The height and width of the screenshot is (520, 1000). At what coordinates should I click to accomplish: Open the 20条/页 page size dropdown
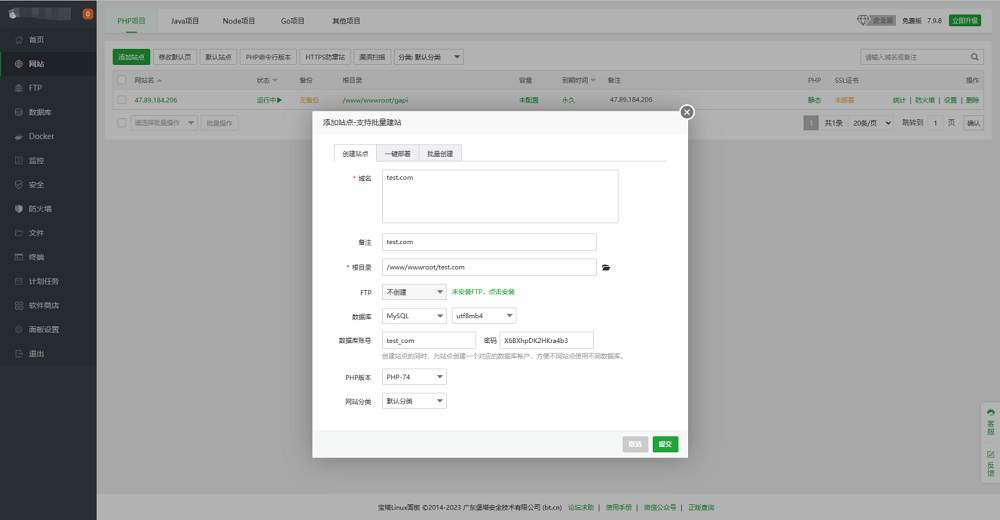872,123
